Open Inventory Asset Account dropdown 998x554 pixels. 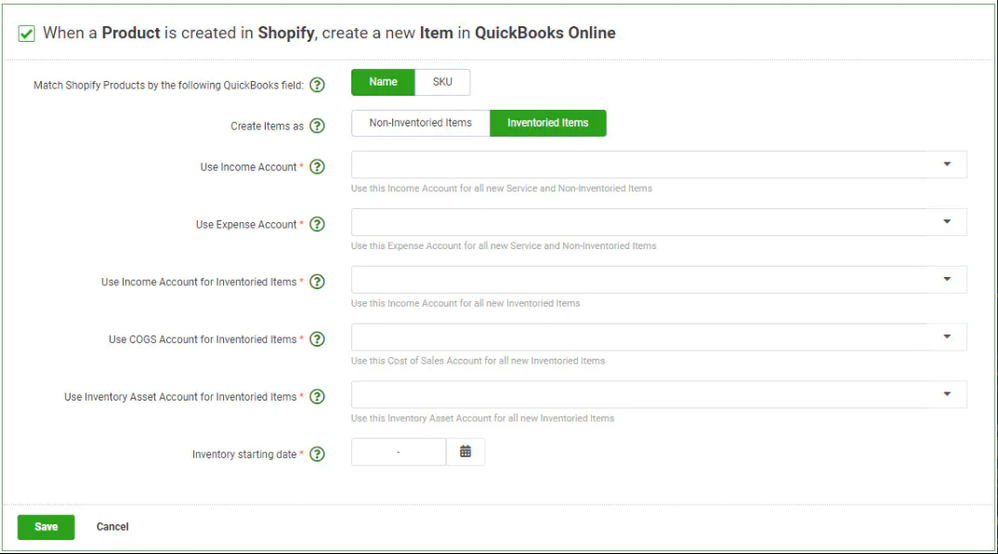[x=946, y=394]
